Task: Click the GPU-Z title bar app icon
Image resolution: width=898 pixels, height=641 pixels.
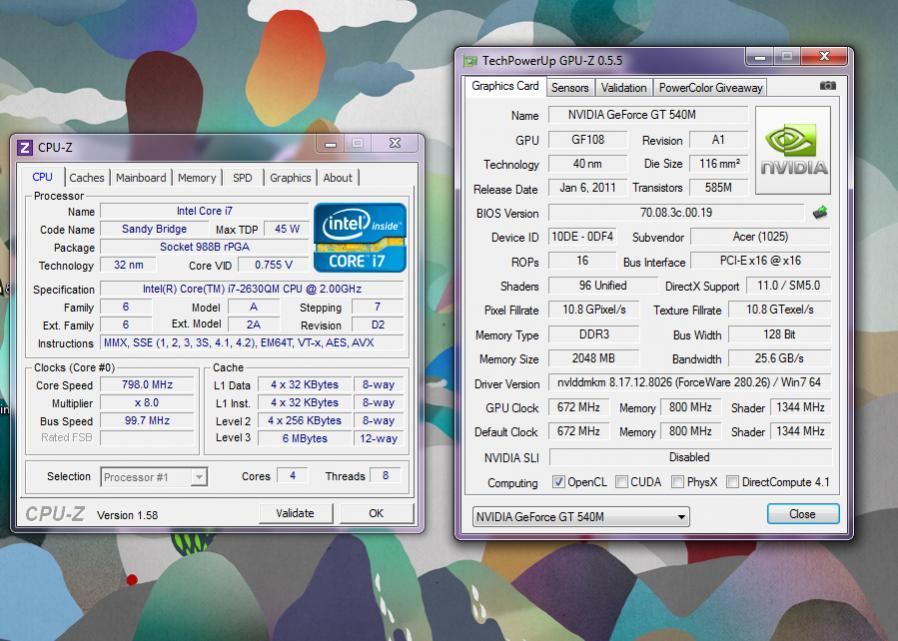Action: pyautogui.click(x=470, y=61)
